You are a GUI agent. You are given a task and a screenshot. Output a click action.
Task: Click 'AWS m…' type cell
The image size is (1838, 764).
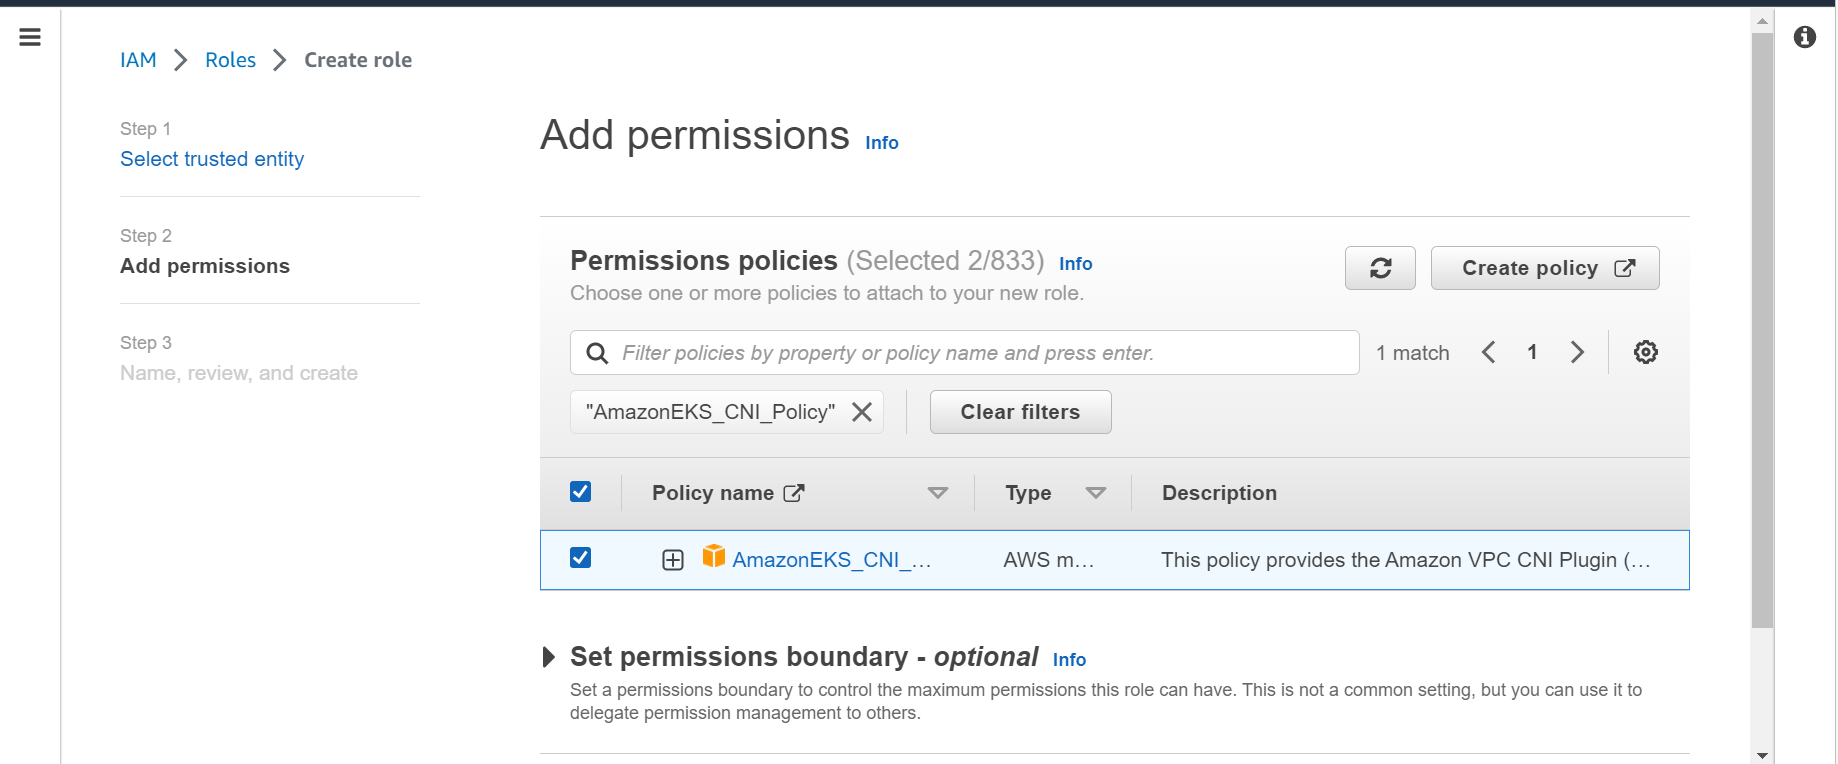click(x=1049, y=560)
